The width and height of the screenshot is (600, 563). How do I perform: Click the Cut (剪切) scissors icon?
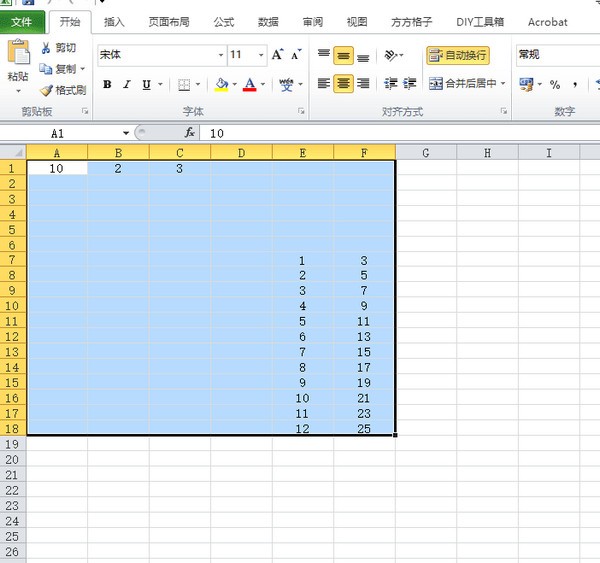46,48
